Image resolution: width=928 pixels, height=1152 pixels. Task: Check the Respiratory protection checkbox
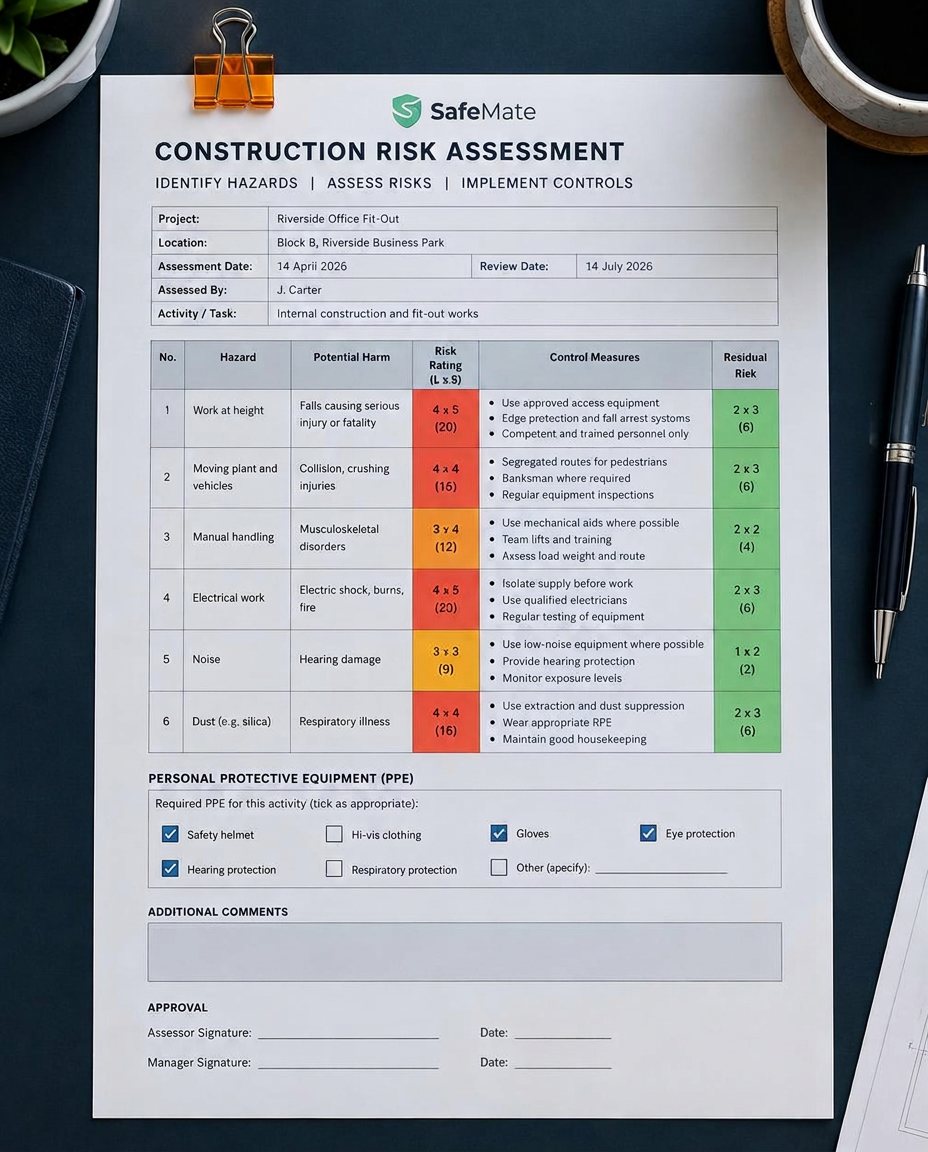334,868
